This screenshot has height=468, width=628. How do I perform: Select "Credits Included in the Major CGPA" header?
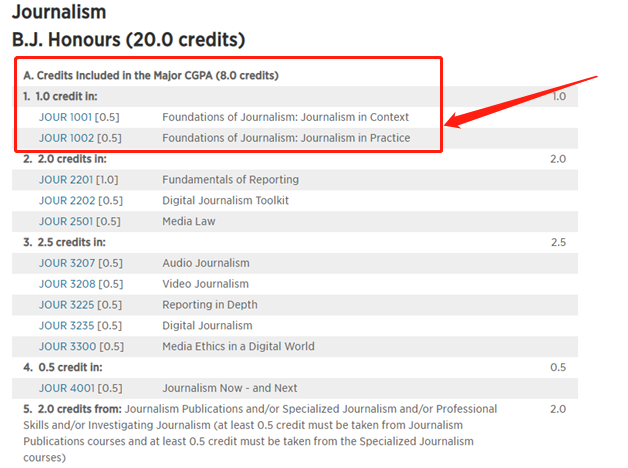(150, 76)
